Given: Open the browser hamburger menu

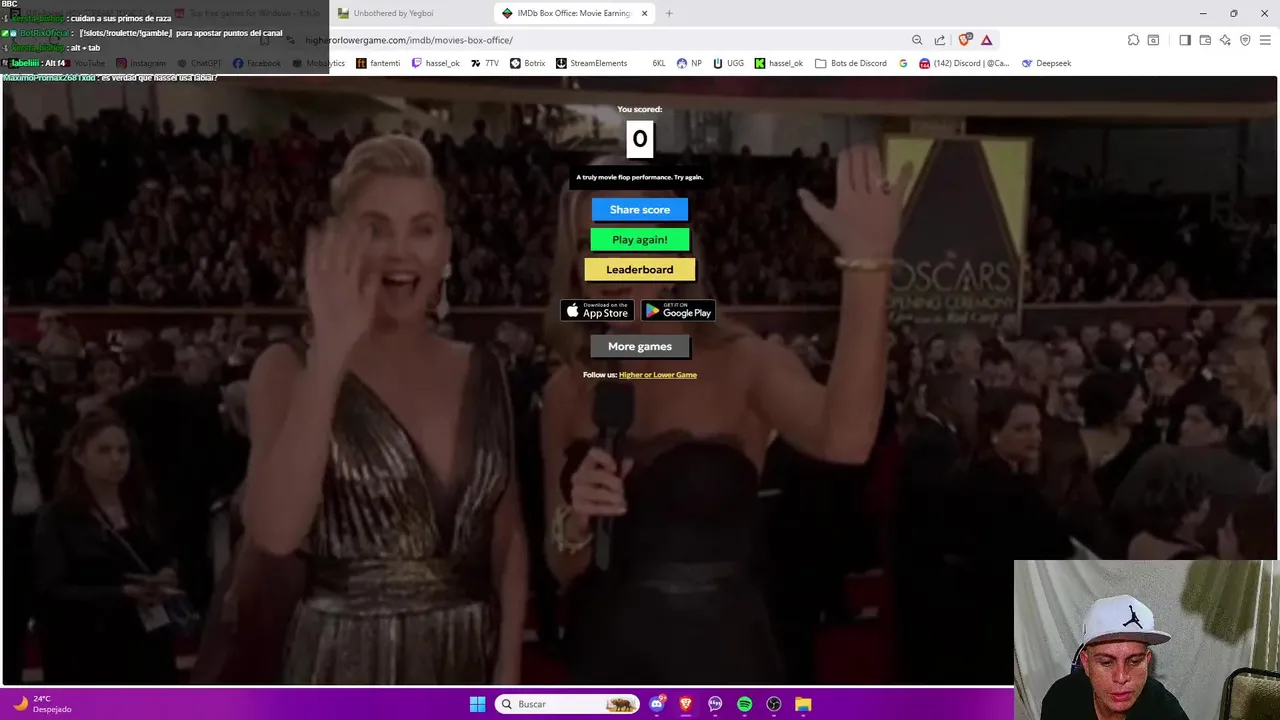Looking at the screenshot, I should pos(1266,40).
